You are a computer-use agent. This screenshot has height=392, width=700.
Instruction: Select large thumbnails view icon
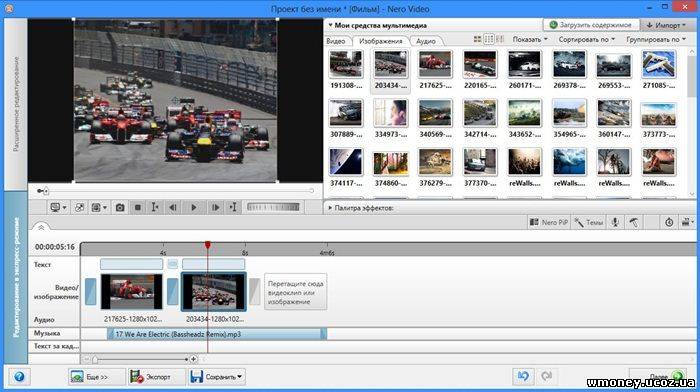478,40
